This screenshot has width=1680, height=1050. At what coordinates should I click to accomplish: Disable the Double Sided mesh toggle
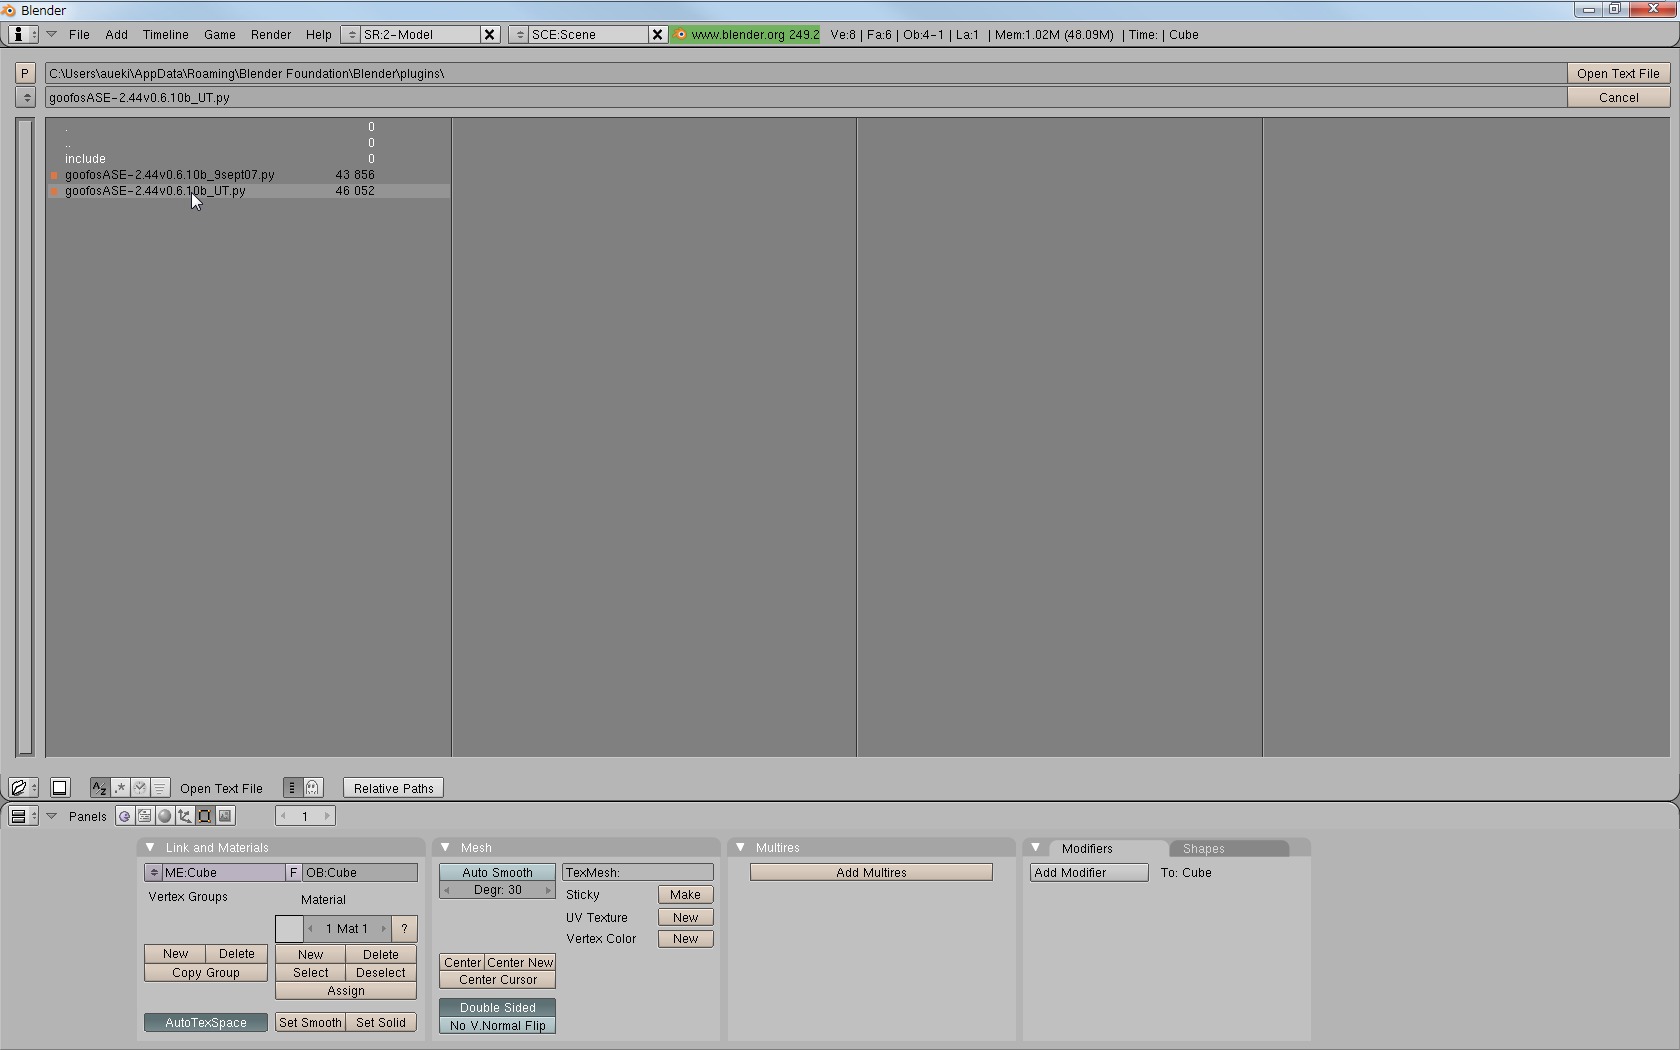tap(497, 1008)
